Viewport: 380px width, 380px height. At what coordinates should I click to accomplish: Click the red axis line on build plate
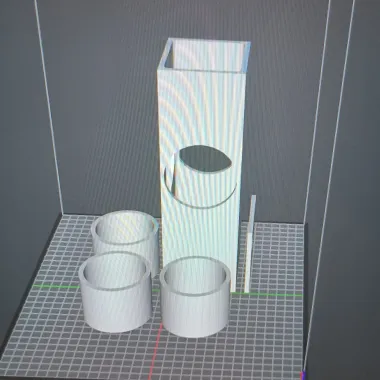[x=154, y=353]
